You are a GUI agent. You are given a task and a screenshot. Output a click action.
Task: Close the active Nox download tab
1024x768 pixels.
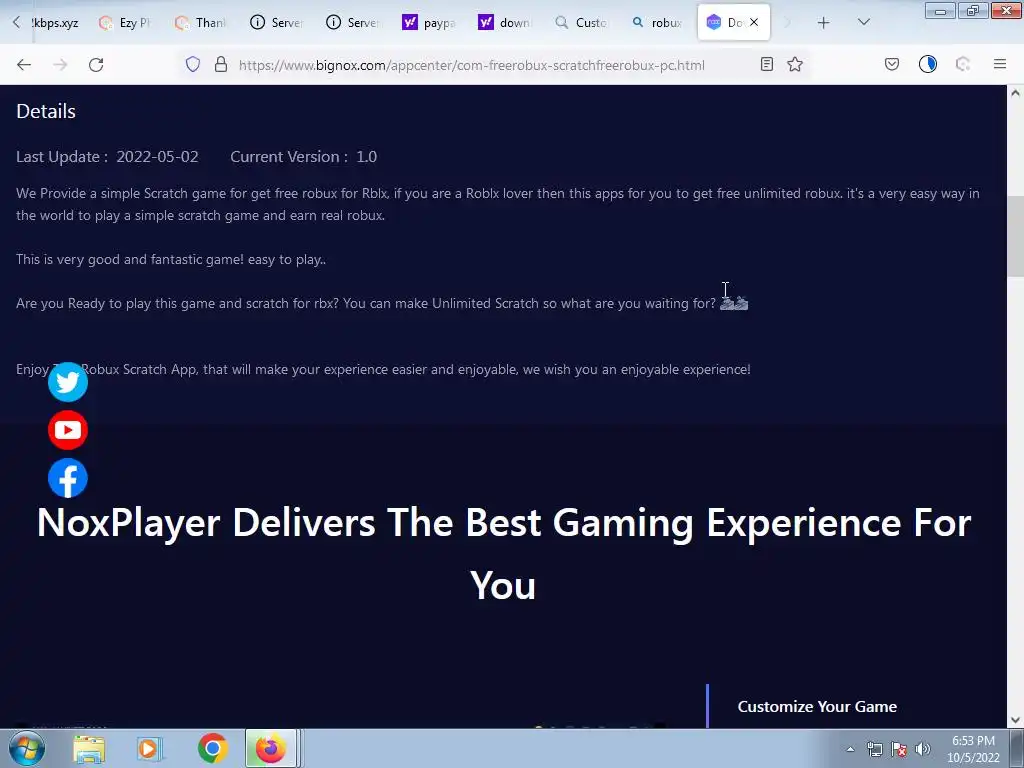[754, 22]
